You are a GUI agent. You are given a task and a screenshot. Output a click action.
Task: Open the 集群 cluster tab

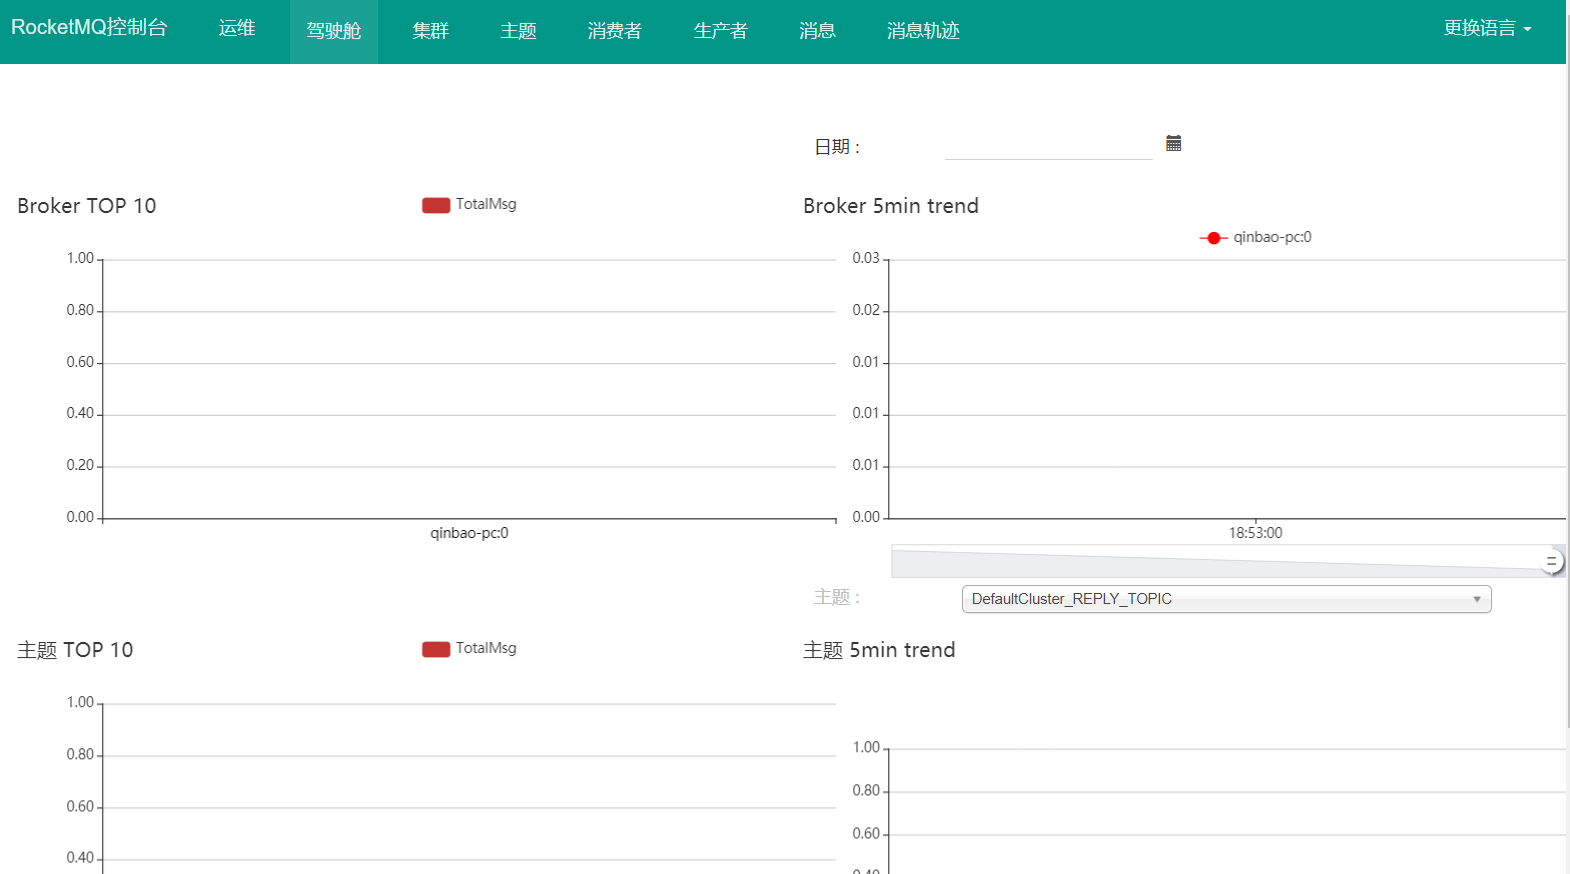point(431,31)
